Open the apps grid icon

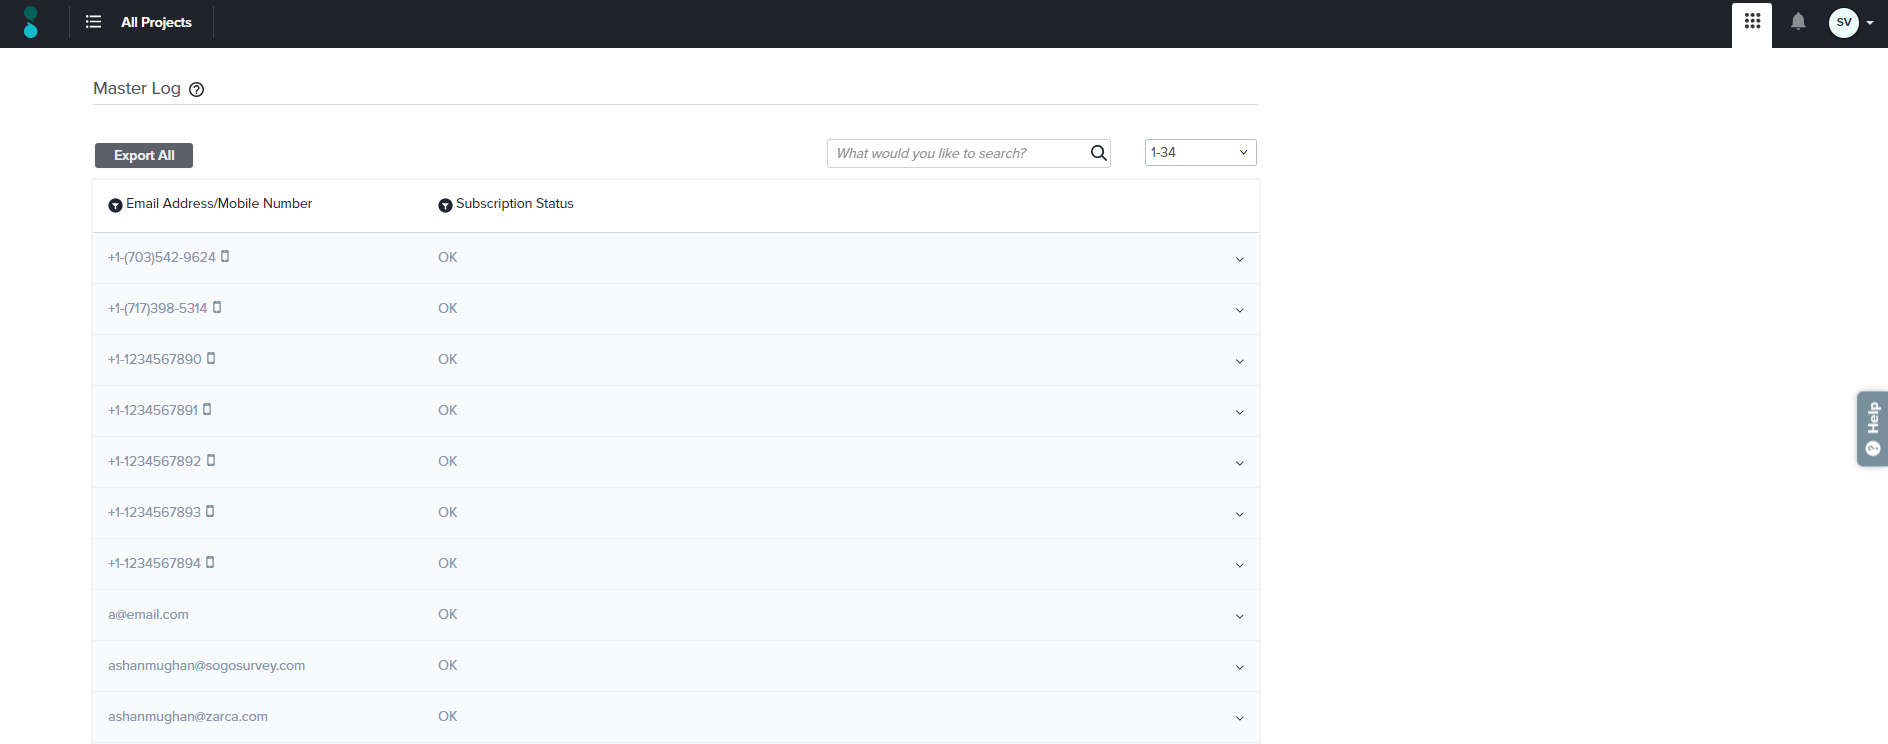1752,22
